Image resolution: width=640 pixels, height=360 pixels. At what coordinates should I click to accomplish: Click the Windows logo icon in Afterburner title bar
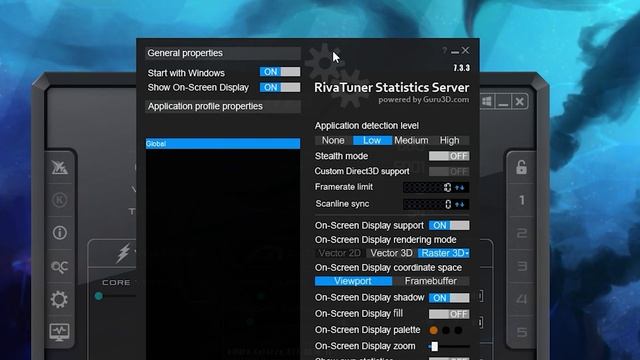tap(487, 101)
